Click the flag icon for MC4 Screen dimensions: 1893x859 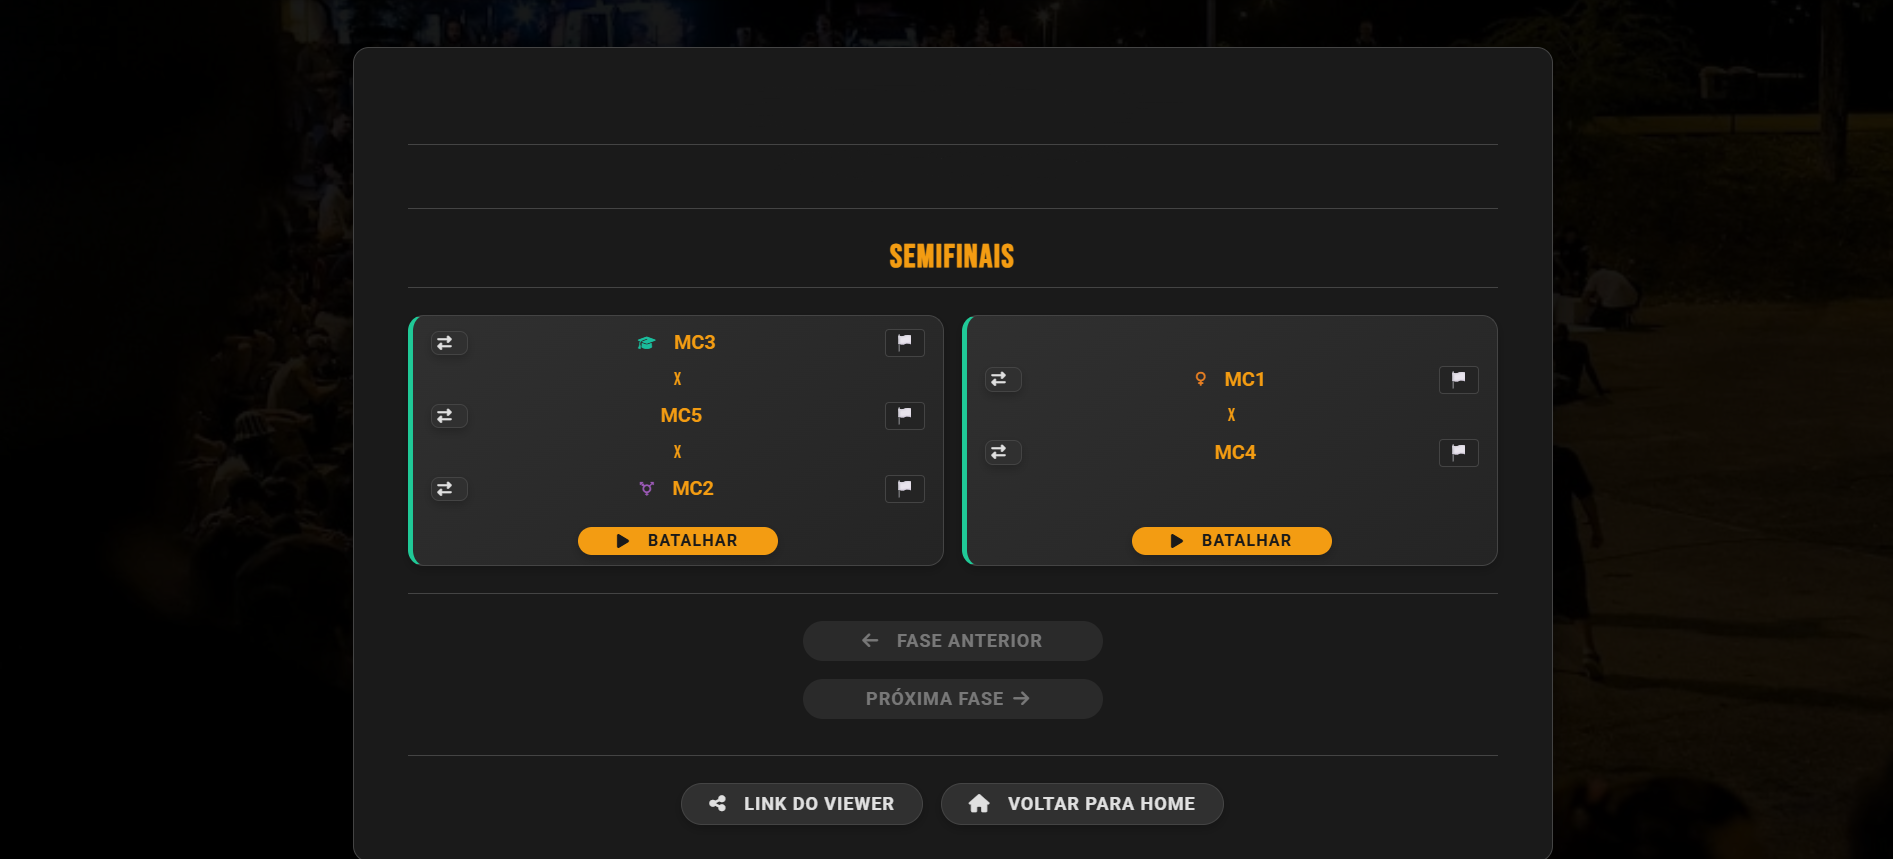tap(1458, 453)
